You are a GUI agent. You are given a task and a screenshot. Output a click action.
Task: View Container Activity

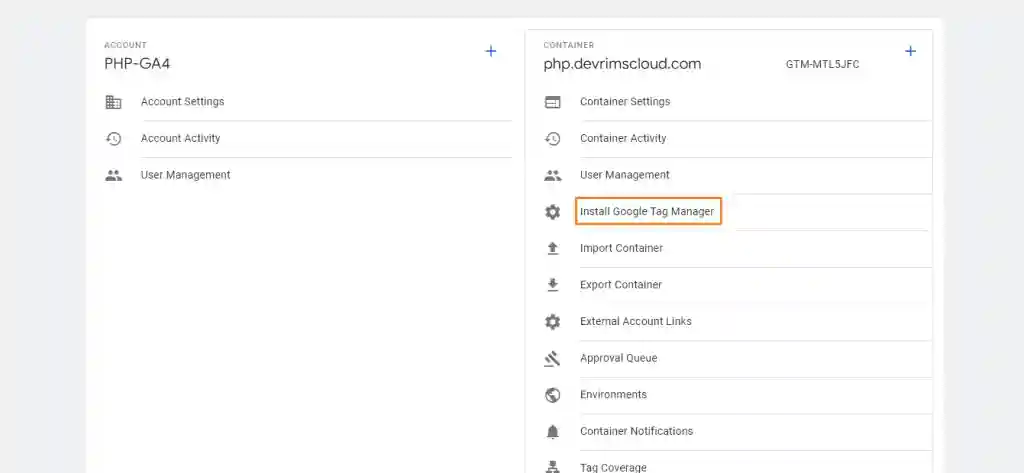click(623, 139)
